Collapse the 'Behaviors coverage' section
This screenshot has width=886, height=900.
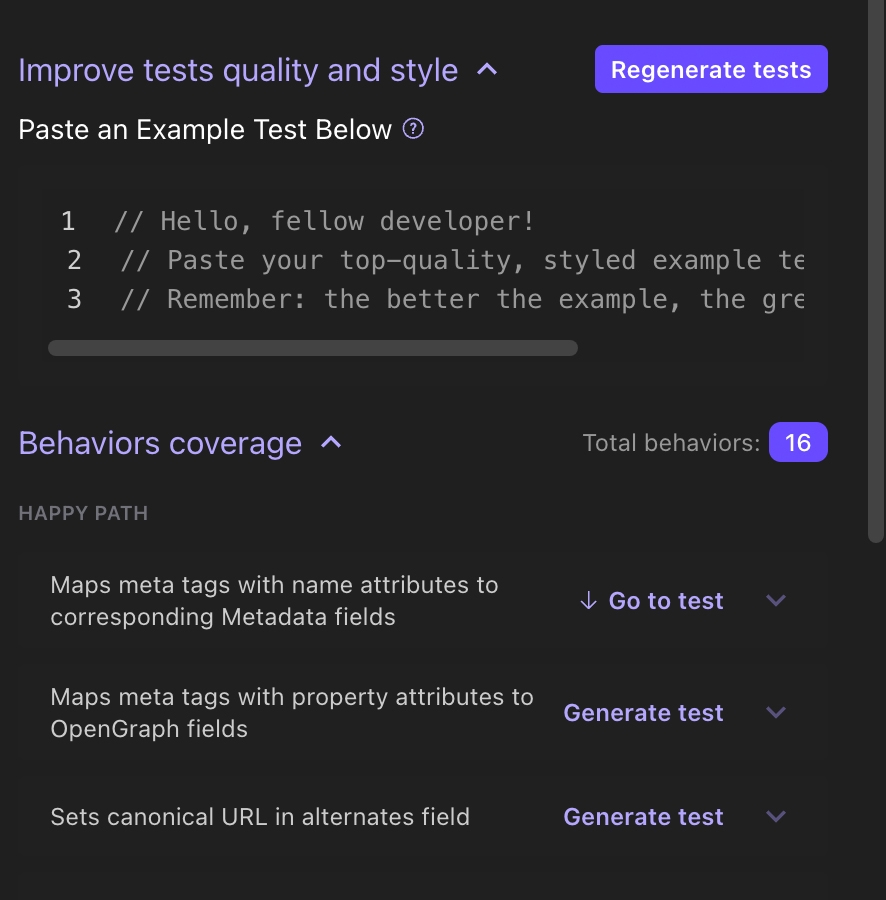(x=331, y=442)
